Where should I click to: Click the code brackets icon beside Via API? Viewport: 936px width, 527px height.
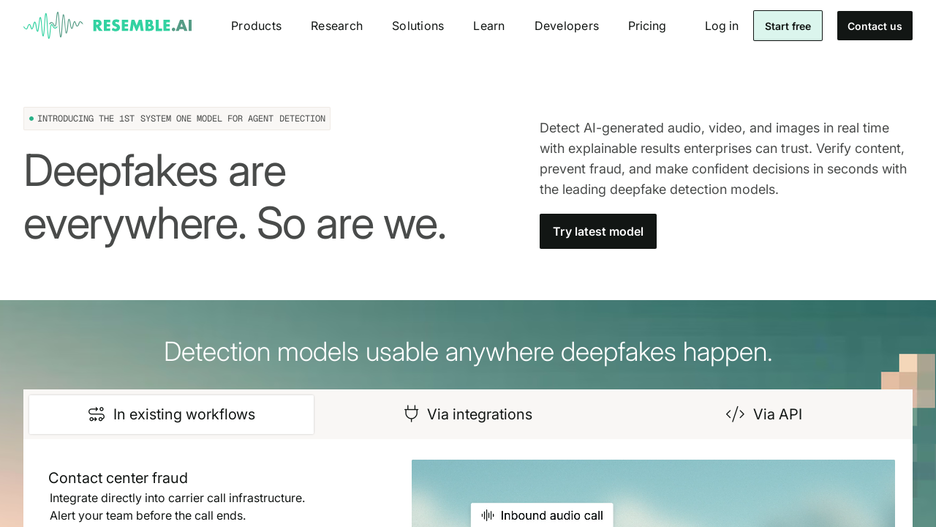click(x=735, y=414)
